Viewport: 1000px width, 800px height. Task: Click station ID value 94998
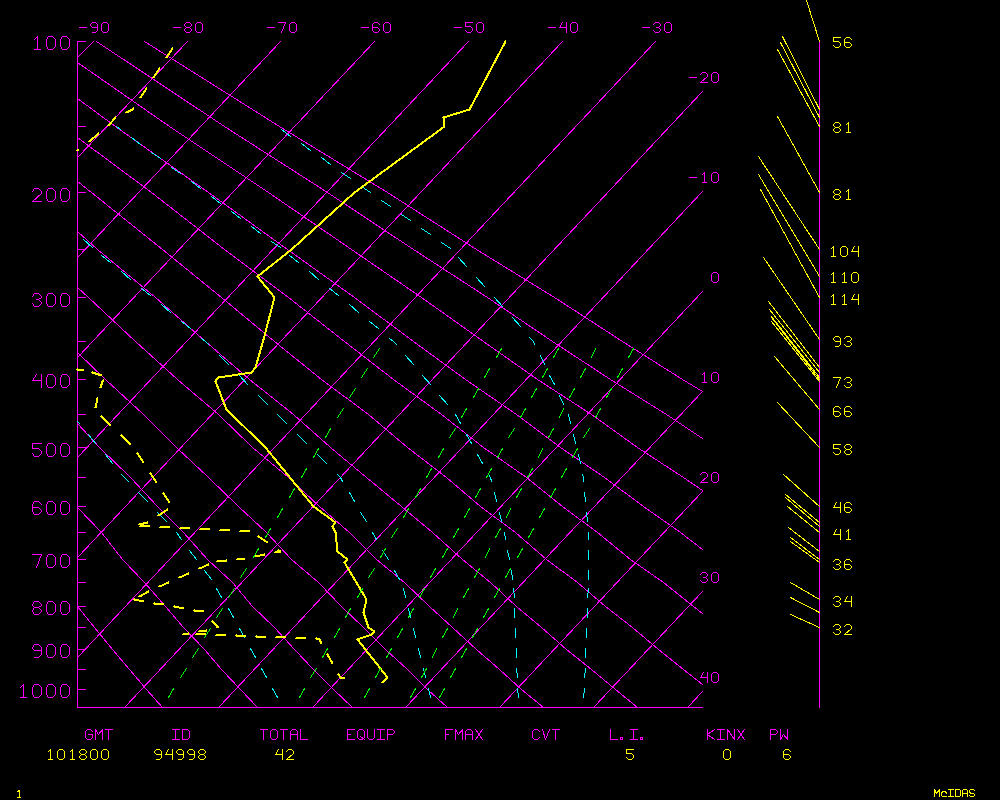pyautogui.click(x=180, y=755)
